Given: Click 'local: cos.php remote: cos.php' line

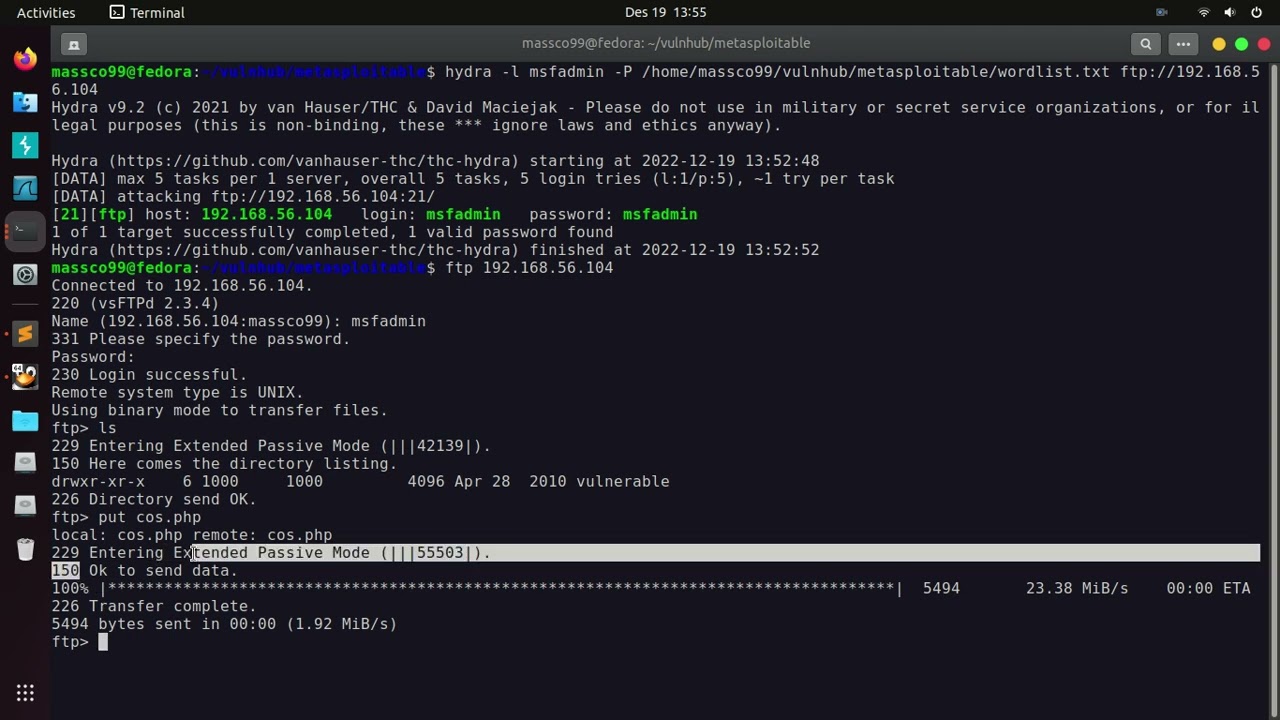Looking at the screenshot, I should [192, 535].
